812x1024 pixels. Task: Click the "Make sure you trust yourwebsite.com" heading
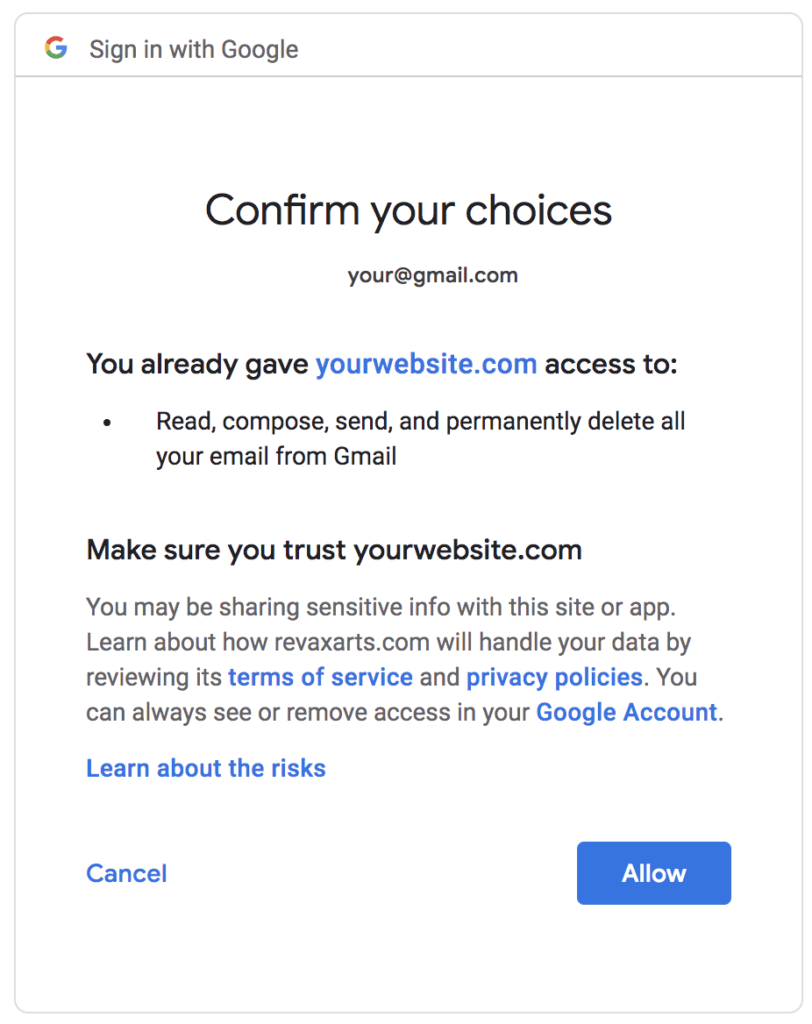[334, 549]
